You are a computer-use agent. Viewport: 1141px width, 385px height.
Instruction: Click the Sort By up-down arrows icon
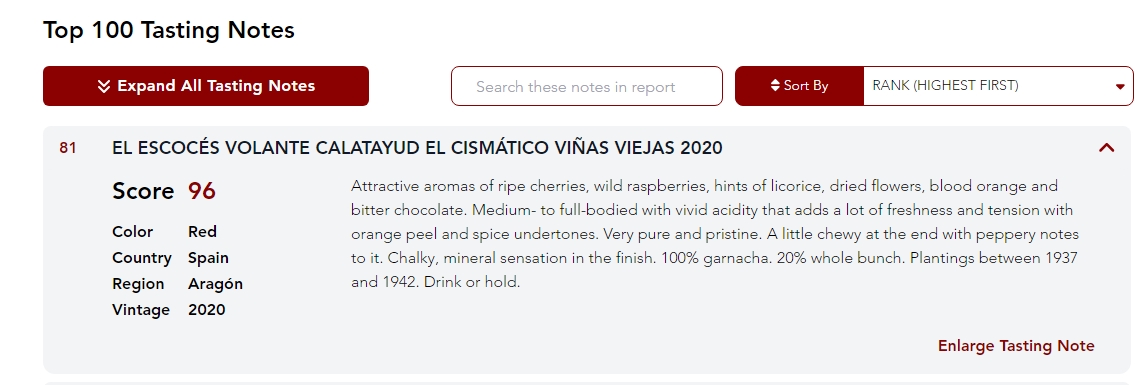775,86
